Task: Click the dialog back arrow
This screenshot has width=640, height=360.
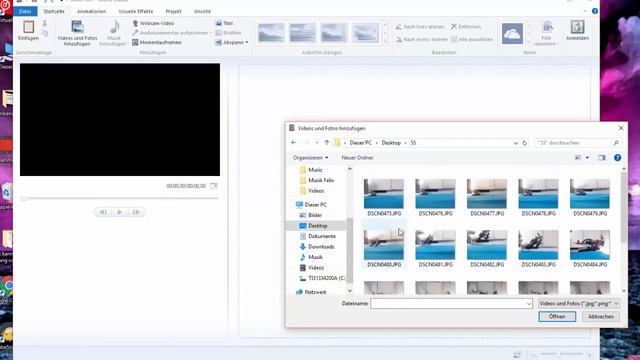Action: coord(294,143)
